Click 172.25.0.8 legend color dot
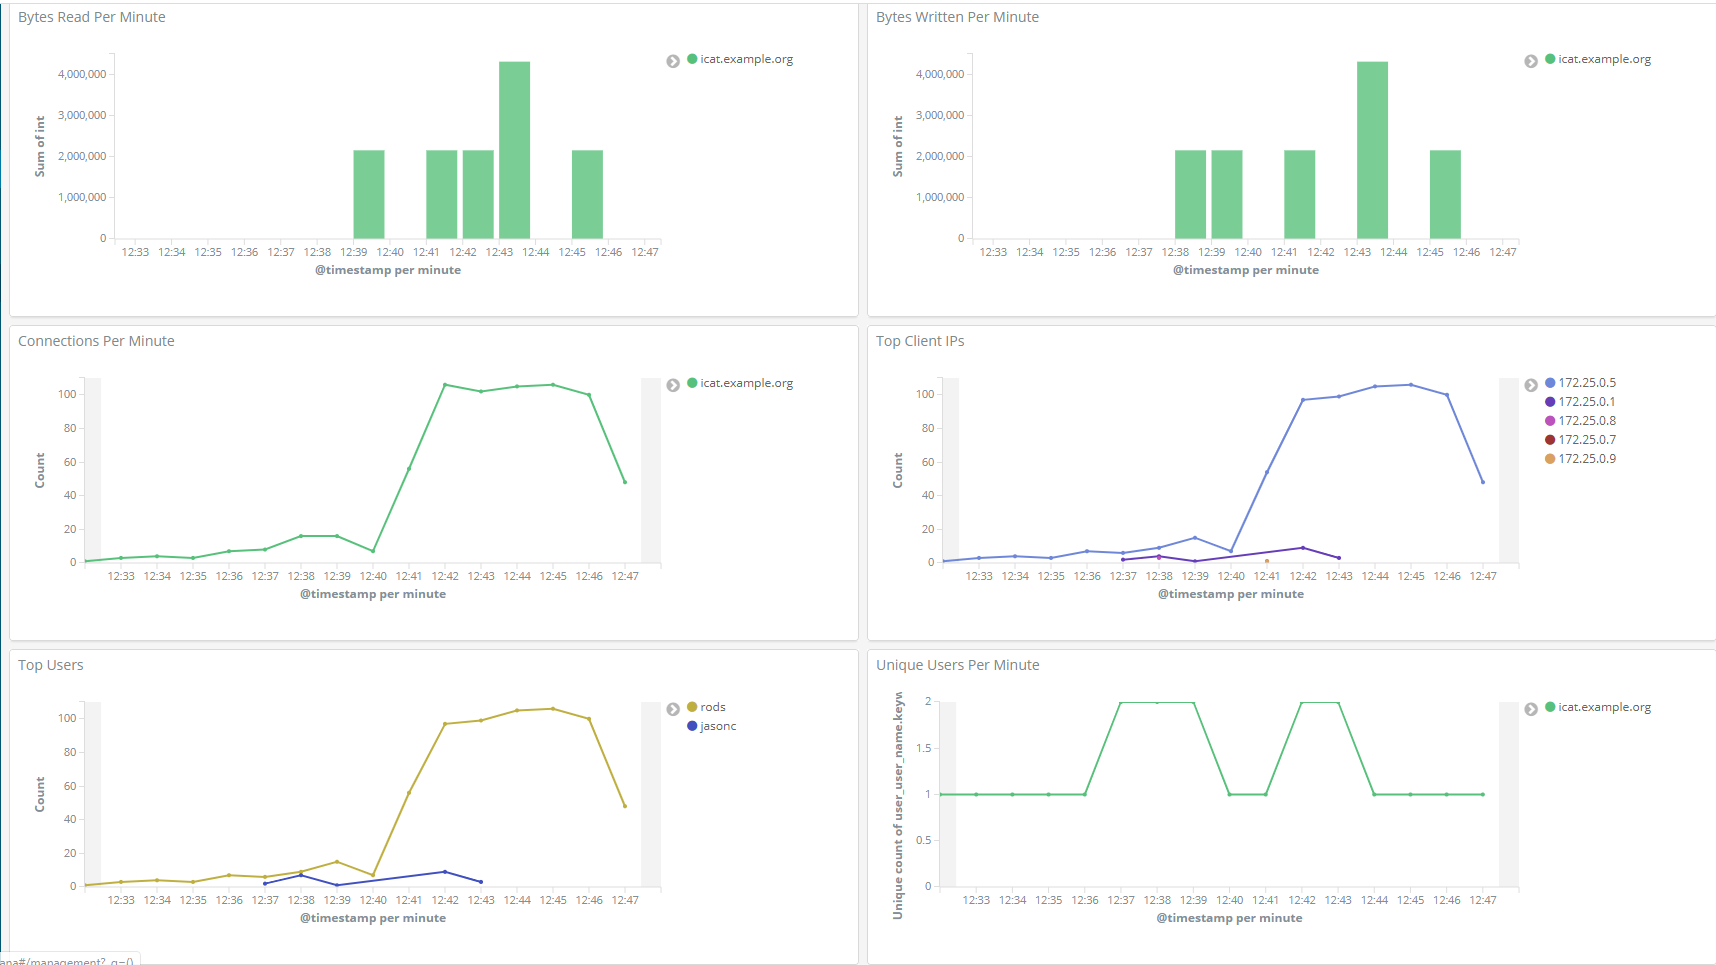This screenshot has width=1716, height=965. (1550, 421)
